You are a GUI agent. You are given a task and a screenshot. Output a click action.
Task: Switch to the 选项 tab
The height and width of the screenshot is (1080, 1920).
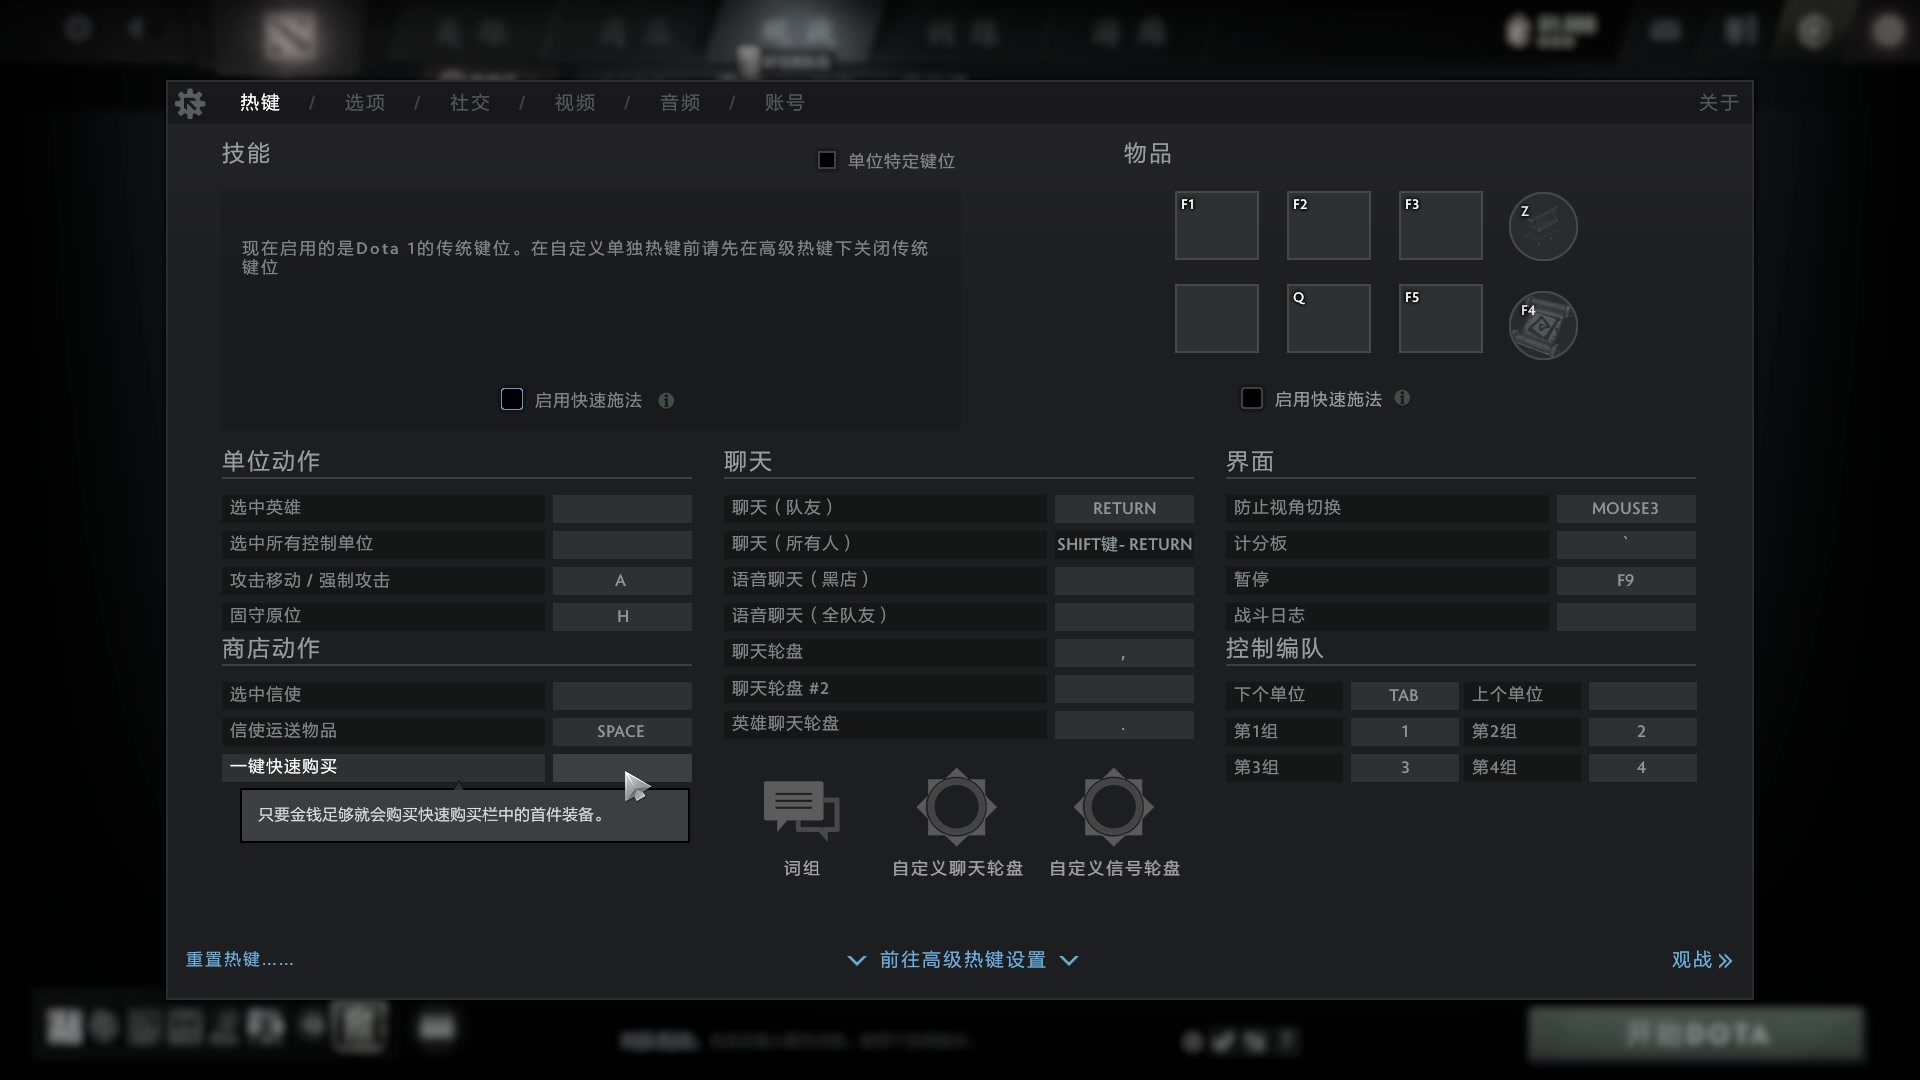tap(364, 102)
